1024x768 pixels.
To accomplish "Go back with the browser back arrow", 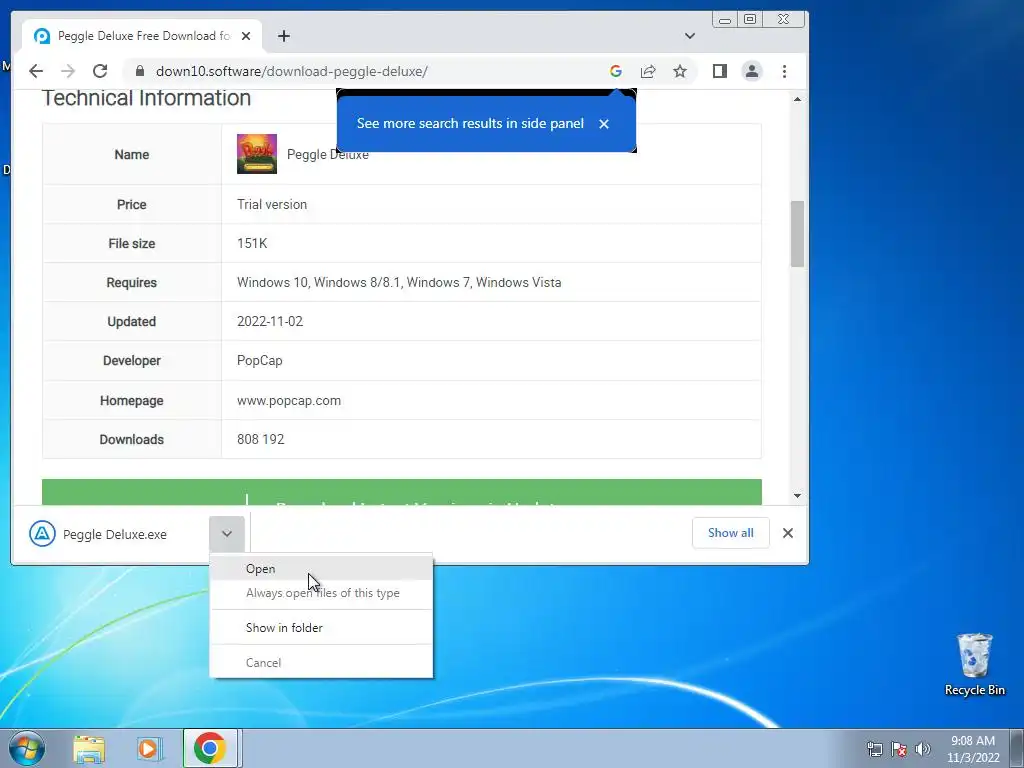I will (36, 71).
